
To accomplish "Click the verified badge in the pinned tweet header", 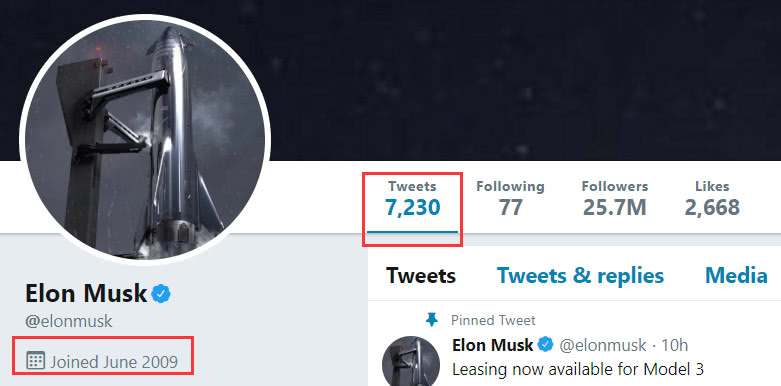I will click(x=546, y=344).
